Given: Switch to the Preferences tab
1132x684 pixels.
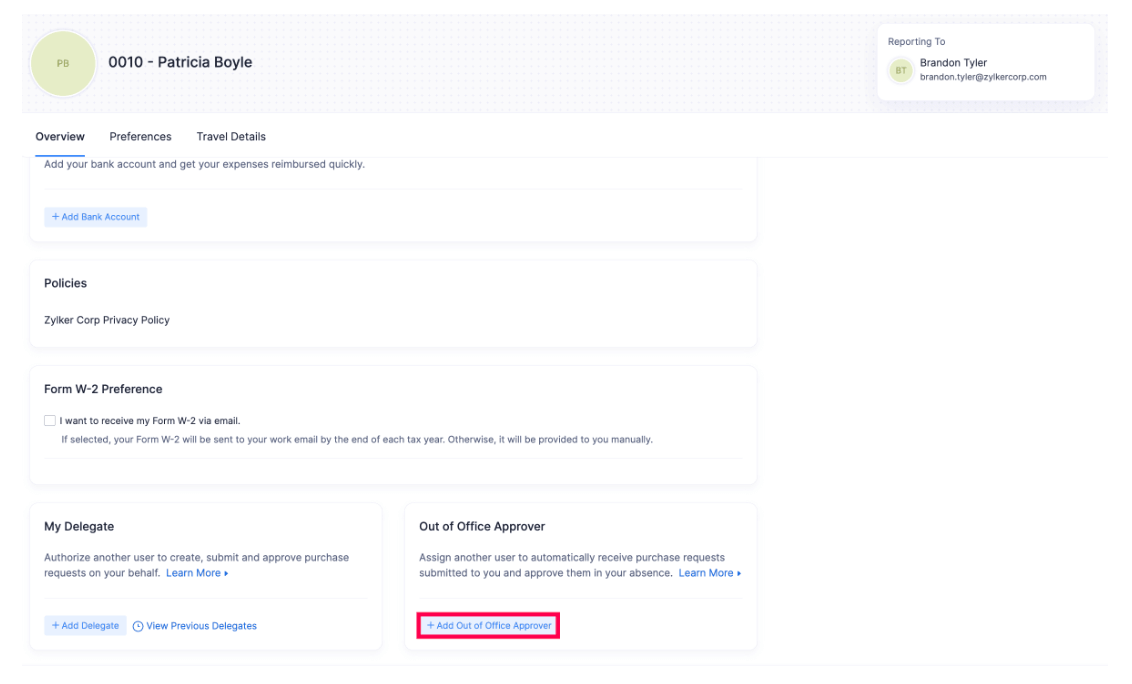Looking at the screenshot, I should pos(140,136).
